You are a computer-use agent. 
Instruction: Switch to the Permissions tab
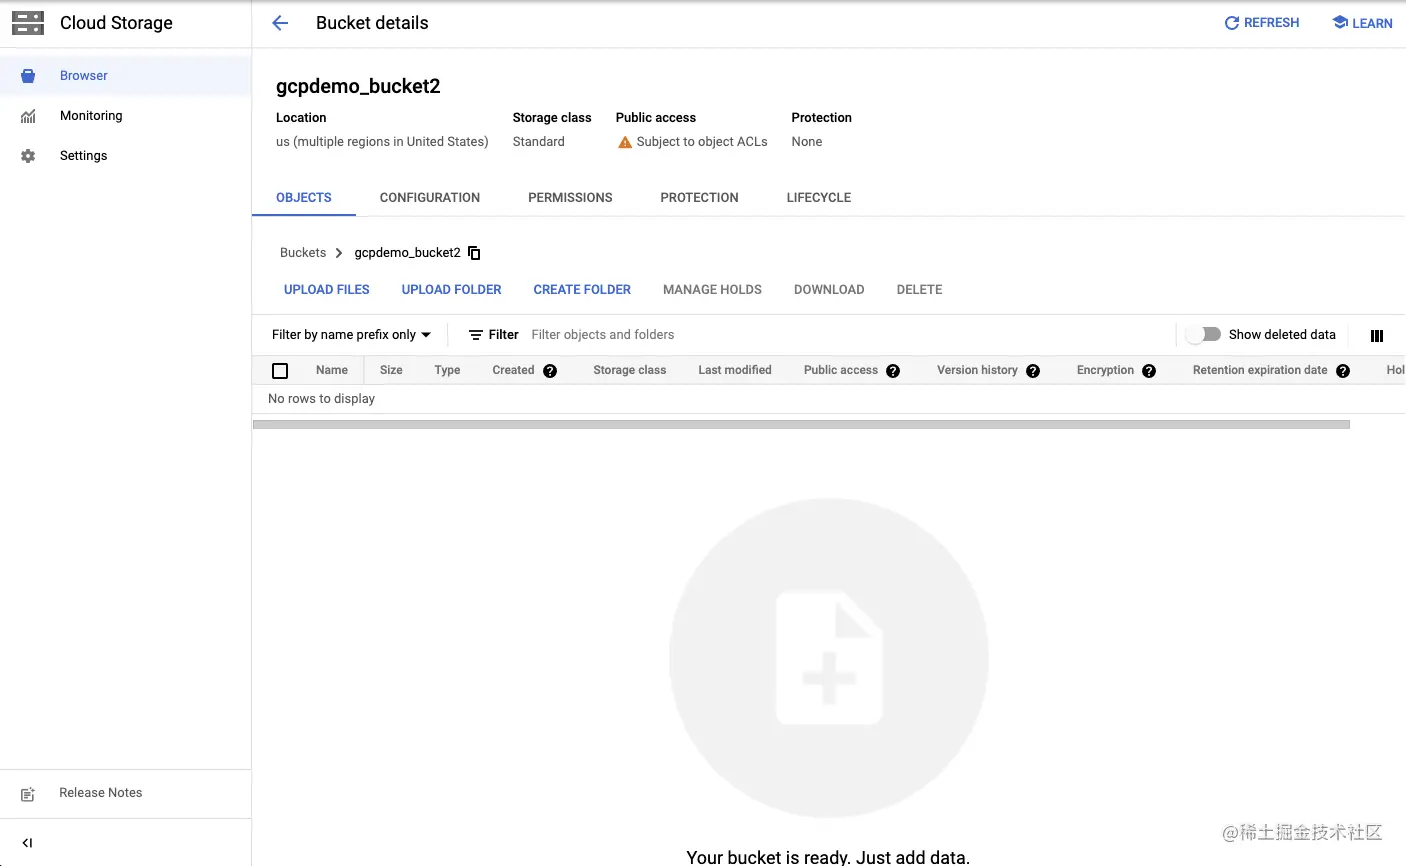pyautogui.click(x=570, y=198)
